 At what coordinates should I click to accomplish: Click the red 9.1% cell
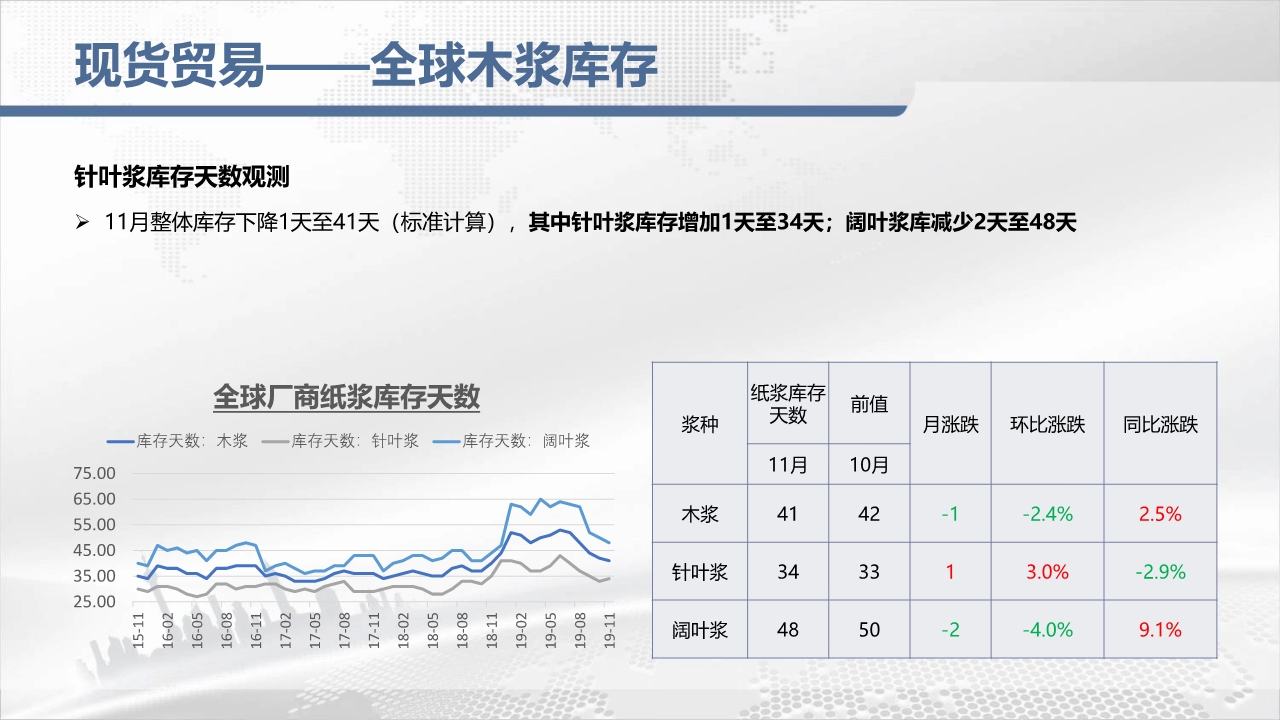[1160, 630]
